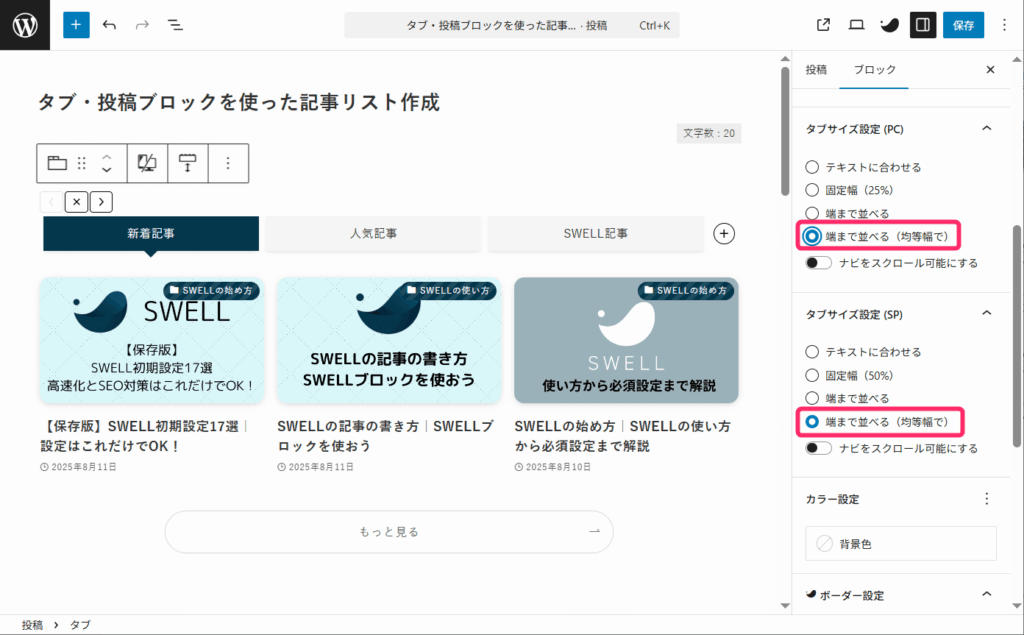Select PC 固定幅（25%） radio

(812, 190)
